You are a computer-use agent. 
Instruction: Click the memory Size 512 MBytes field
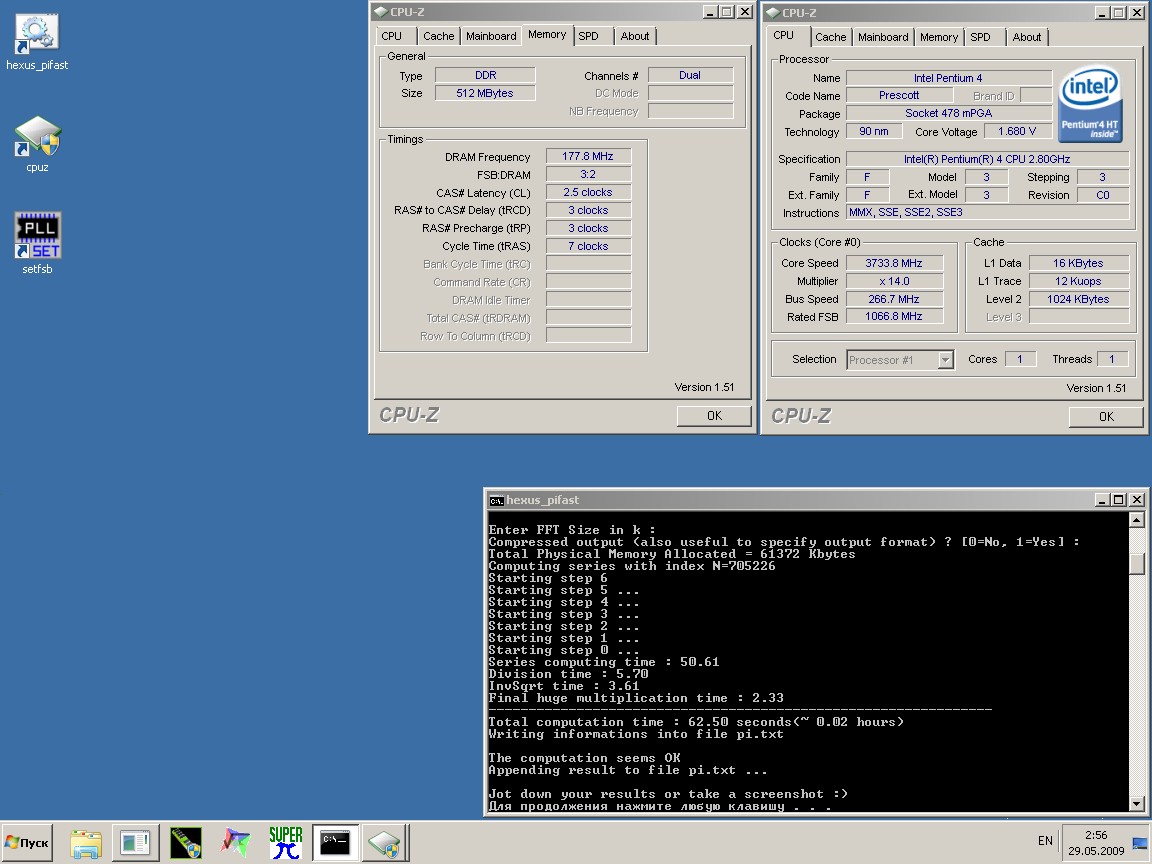click(x=485, y=93)
